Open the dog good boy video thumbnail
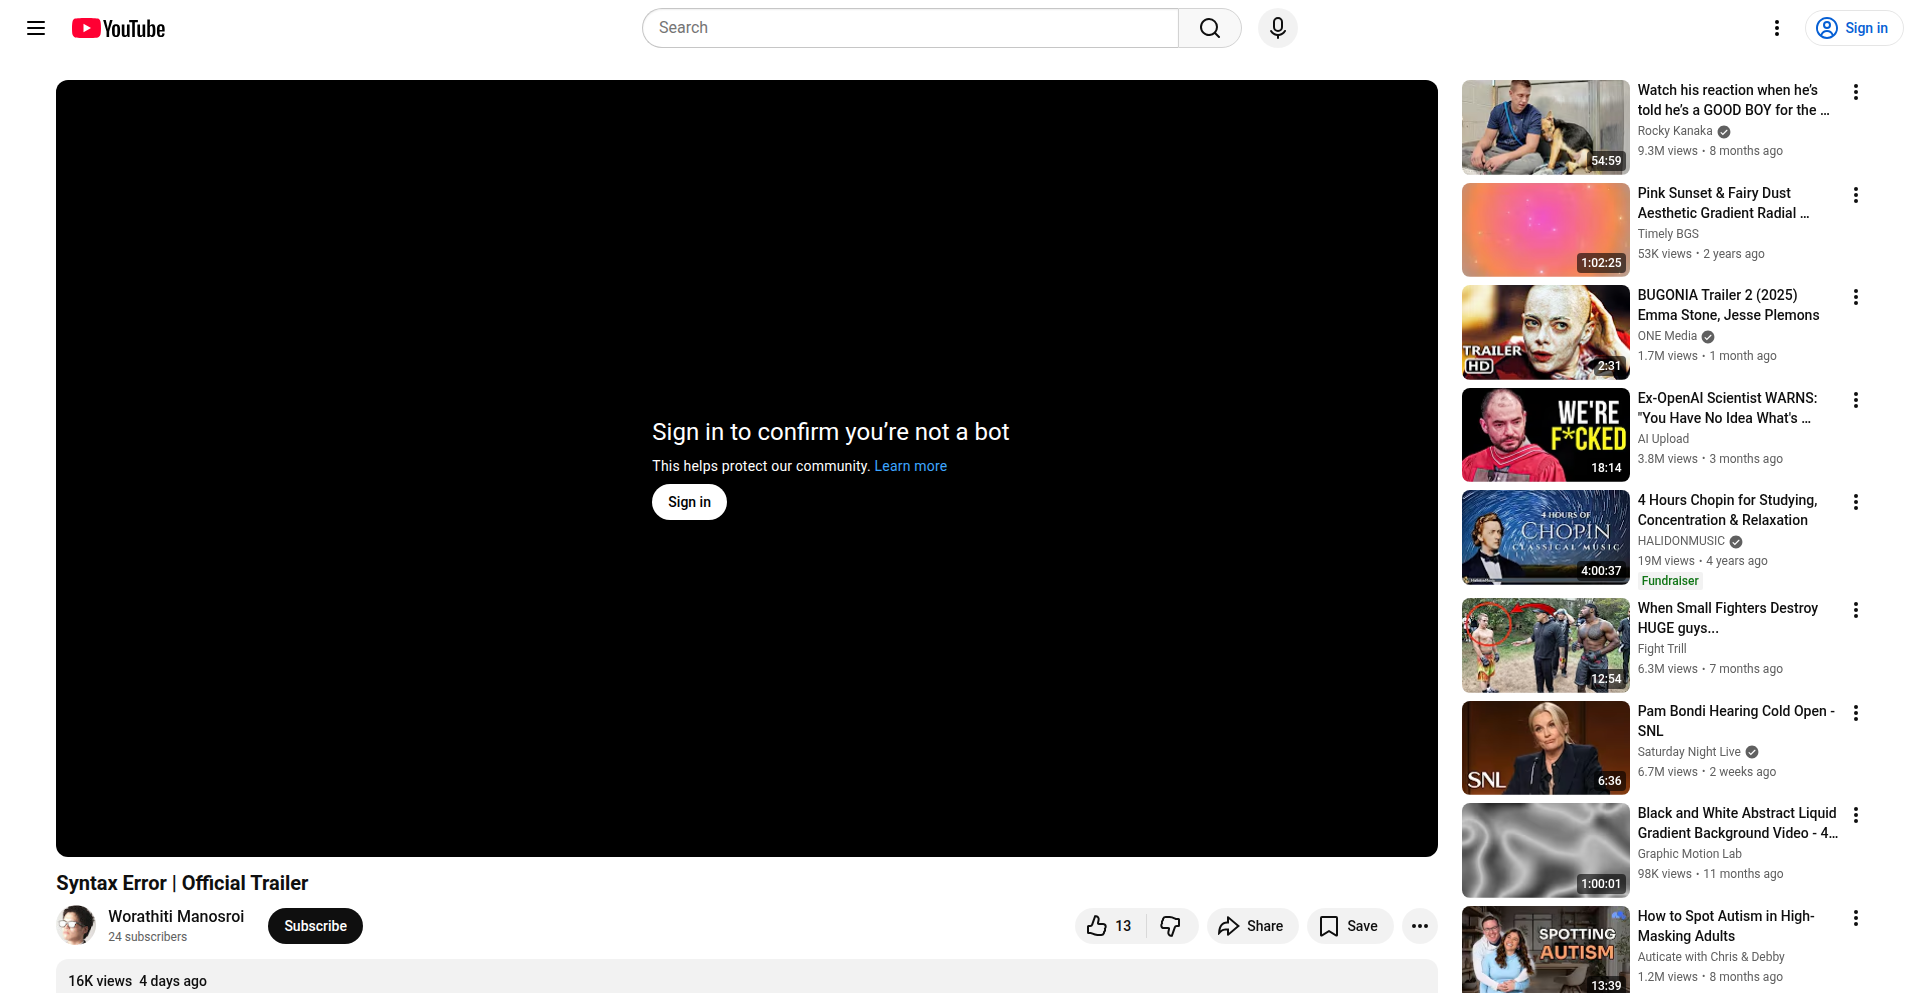 click(x=1546, y=127)
